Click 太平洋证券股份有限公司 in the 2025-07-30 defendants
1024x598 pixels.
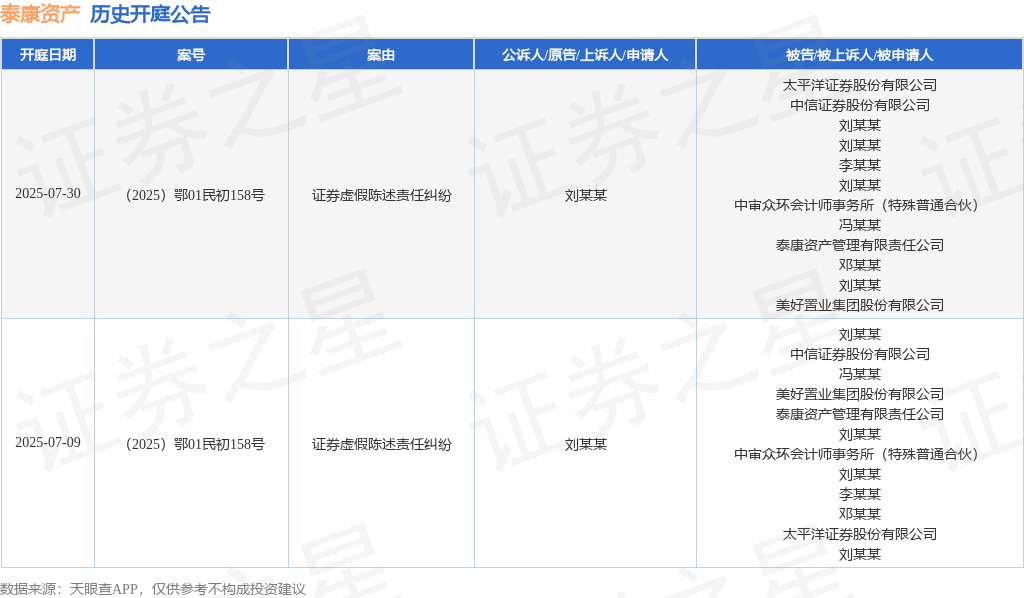[x=859, y=85]
